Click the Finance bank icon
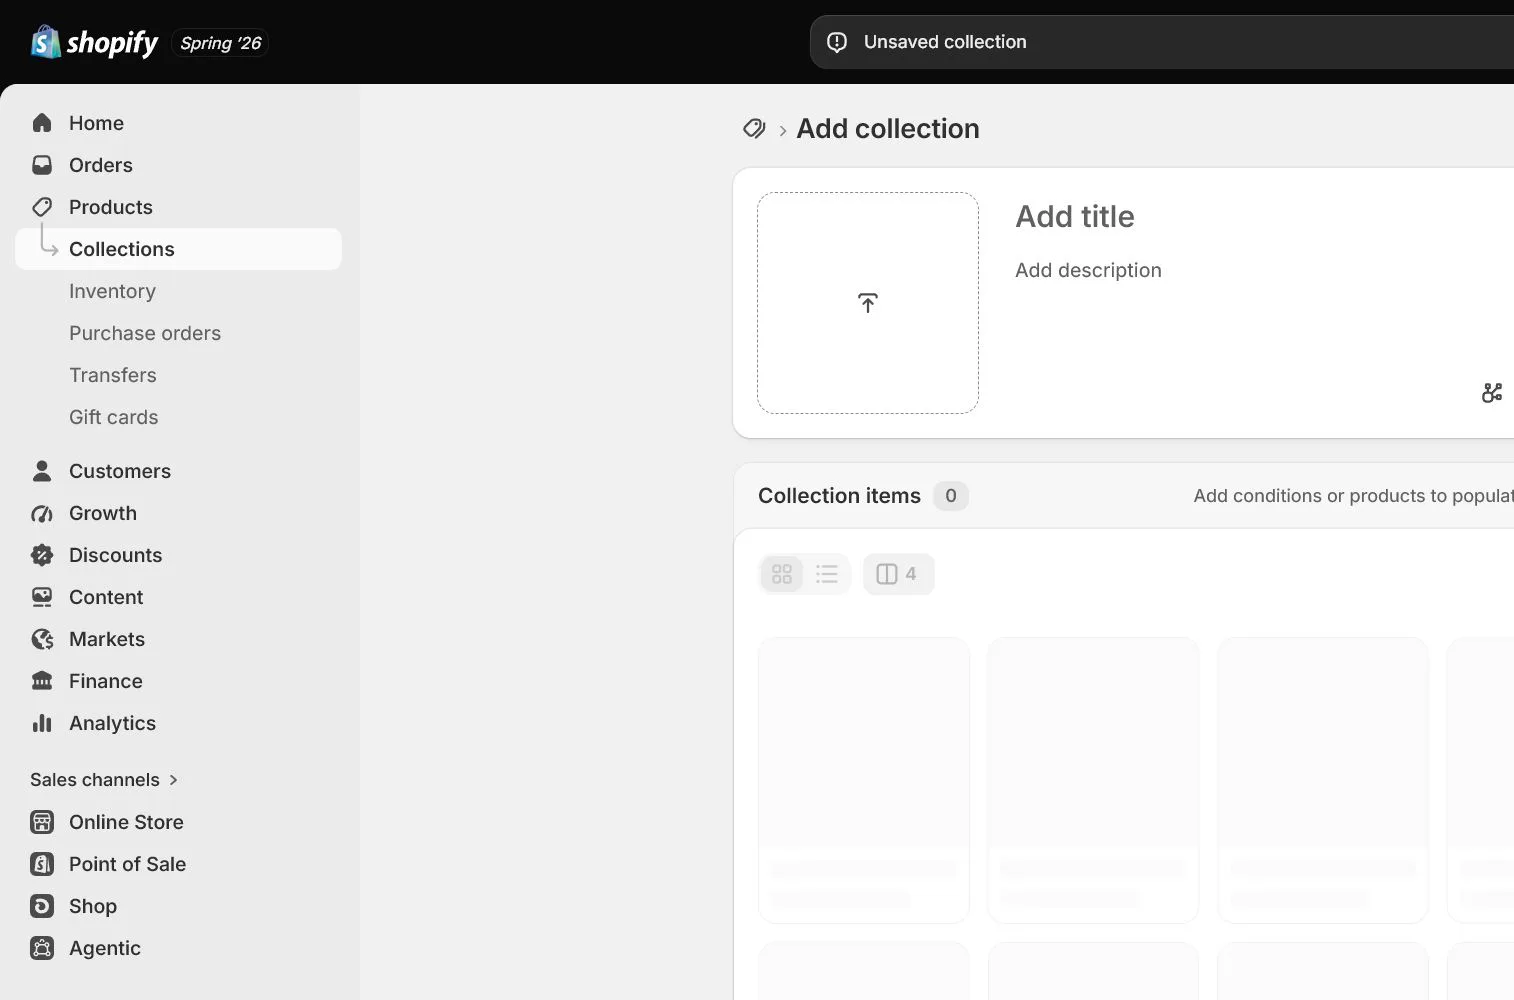Image resolution: width=1514 pixels, height=1000 pixels. coord(42,681)
